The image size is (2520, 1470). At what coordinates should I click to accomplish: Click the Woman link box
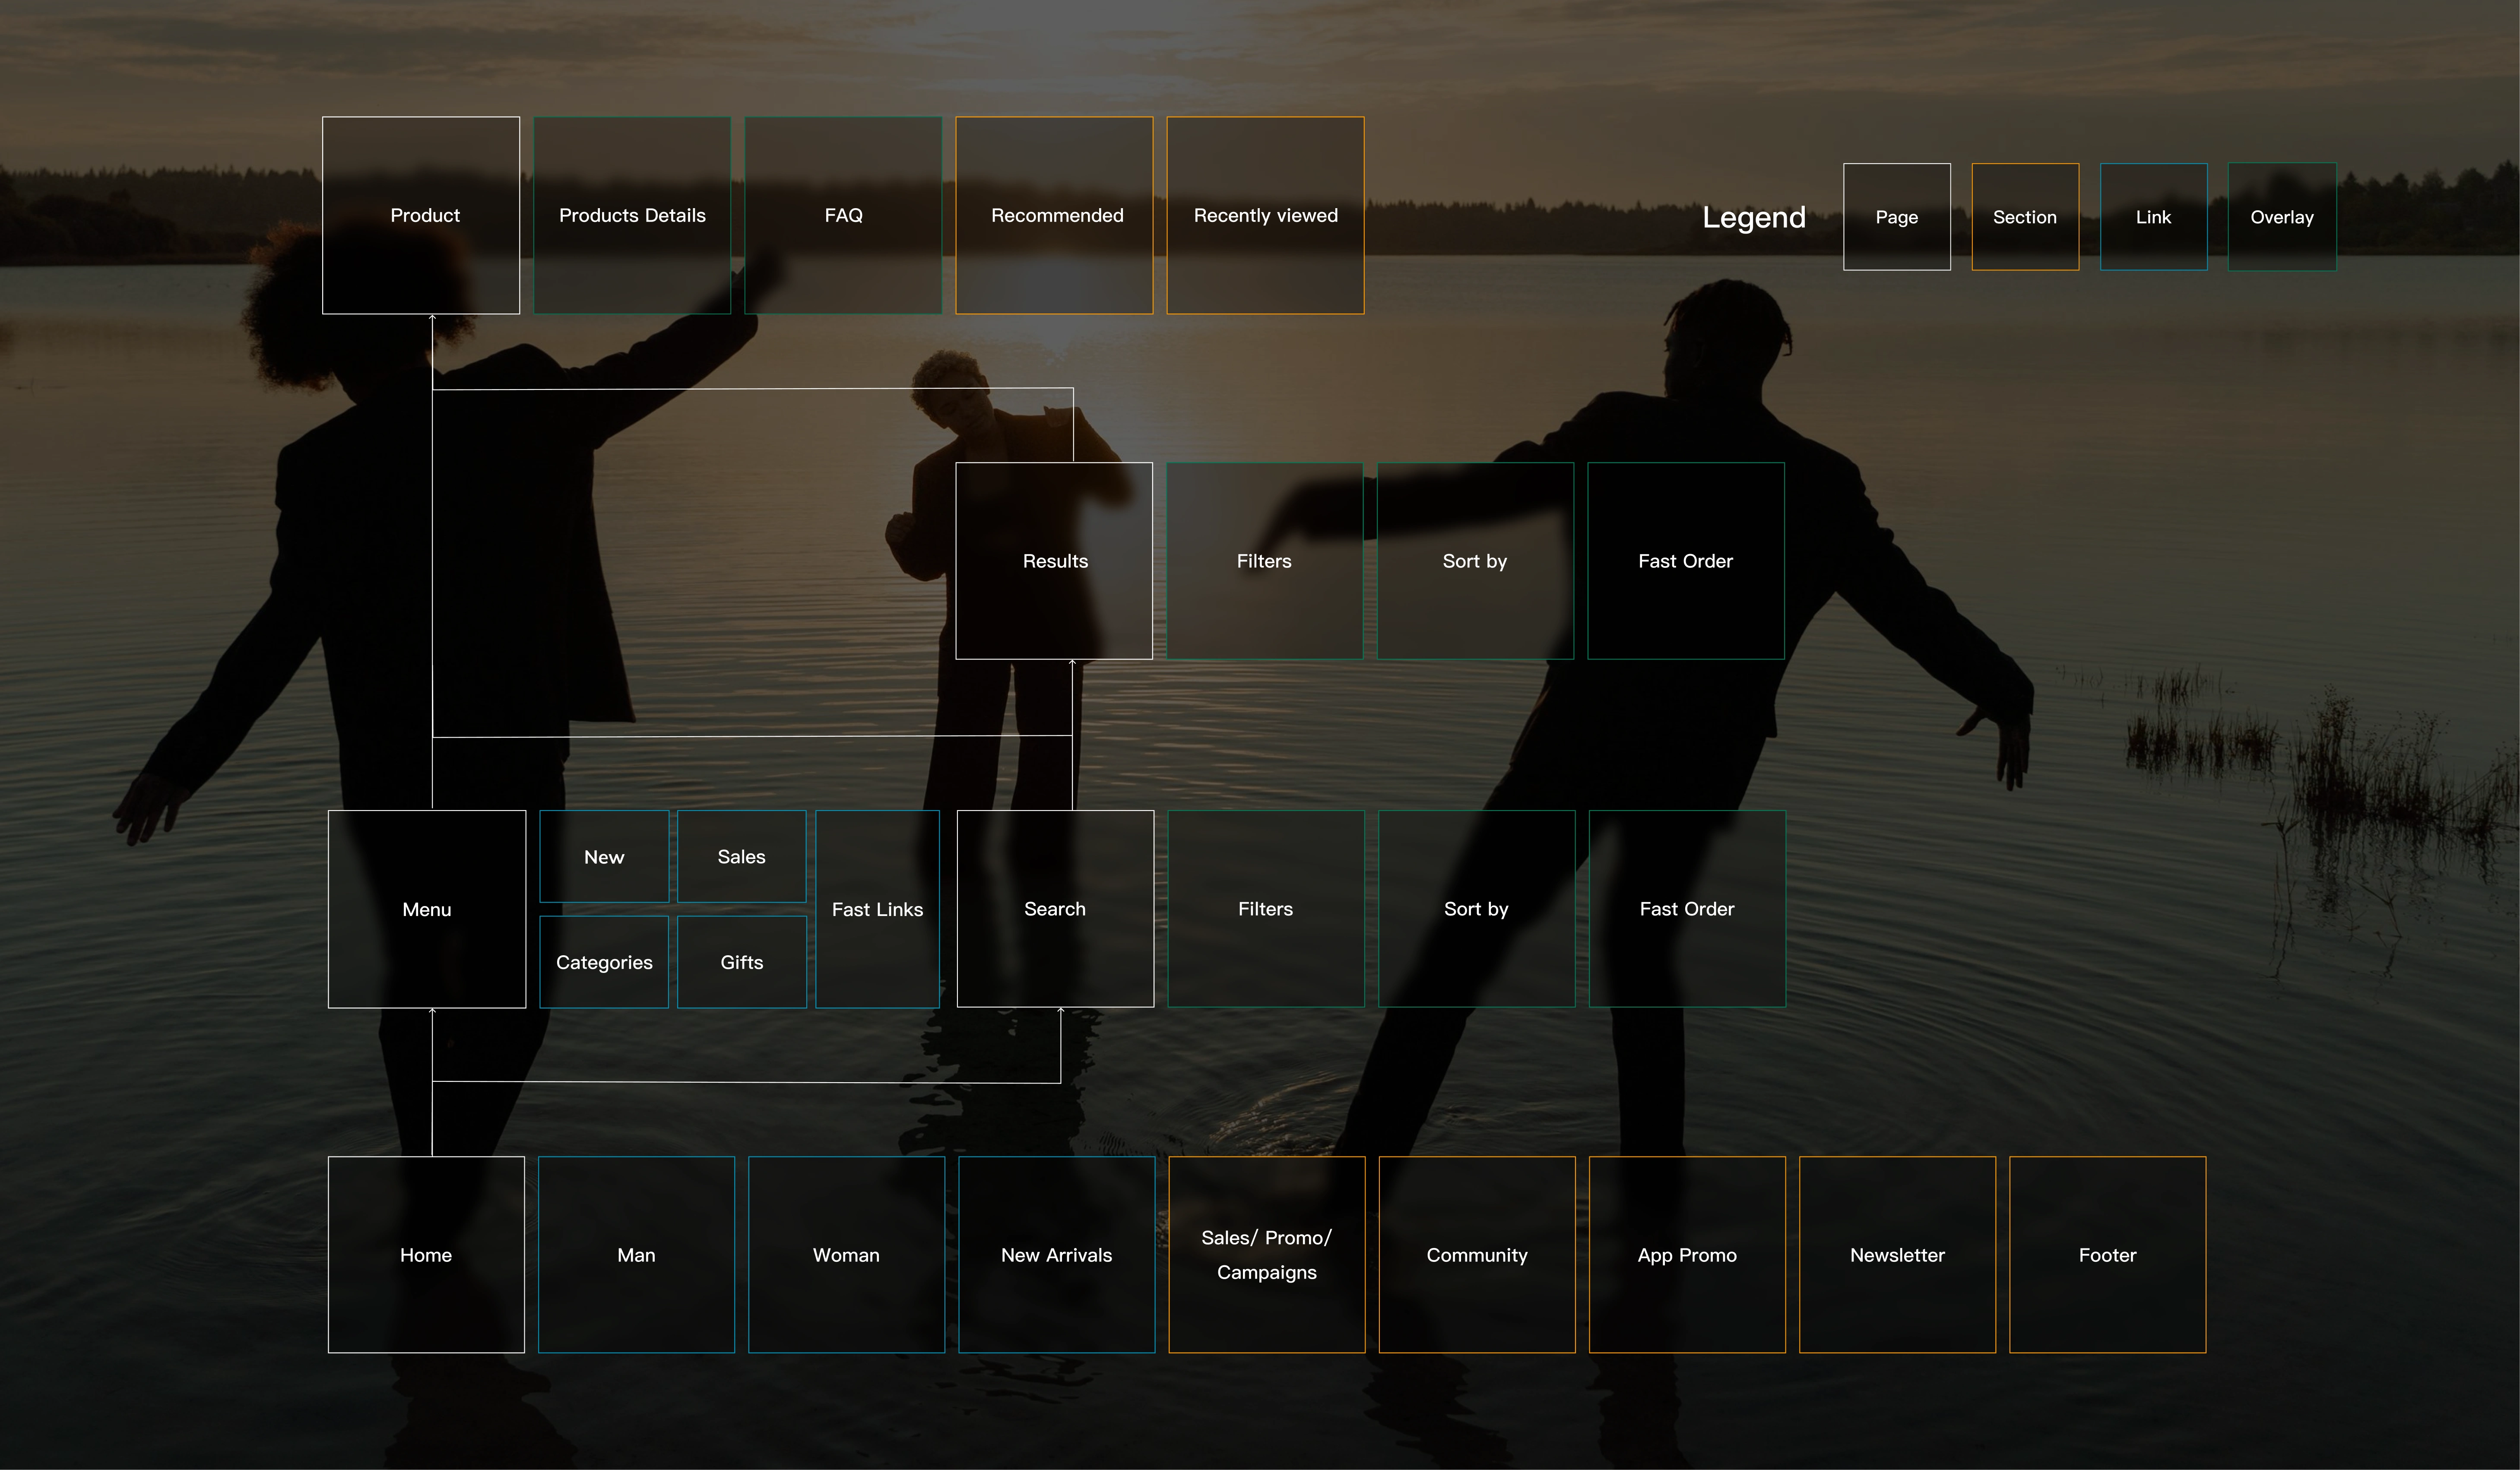coord(846,1255)
